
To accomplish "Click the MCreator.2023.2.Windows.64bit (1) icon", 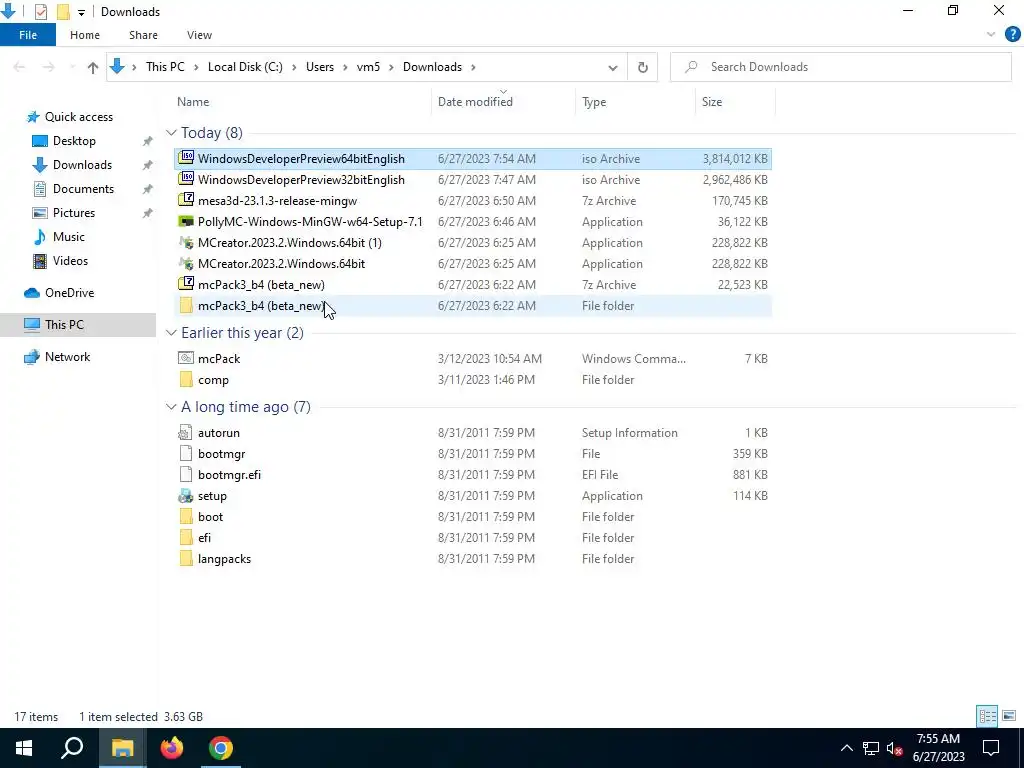I will pos(186,242).
